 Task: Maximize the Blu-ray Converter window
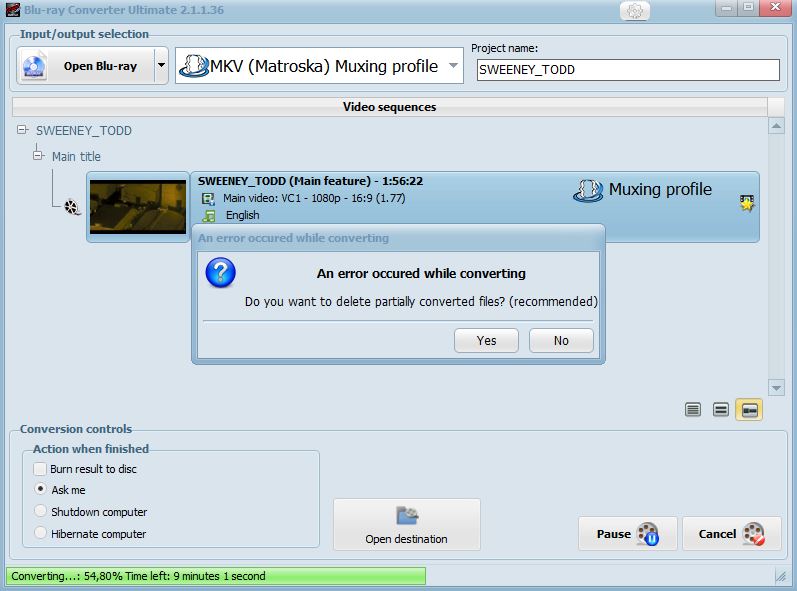(749, 8)
